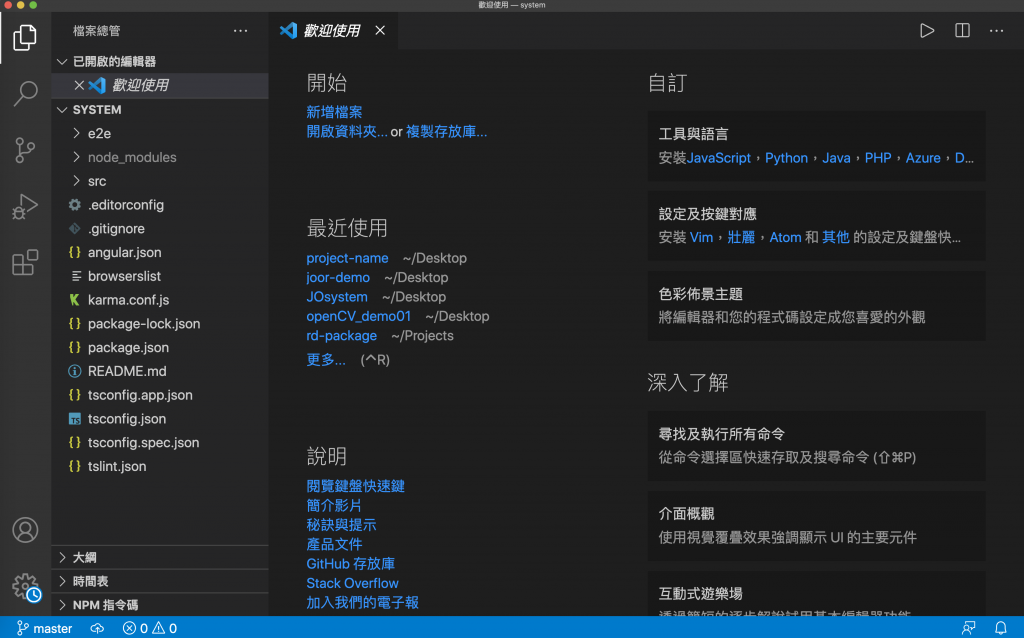
Task: Select the 歡迎使用 editor tab
Action: [x=333, y=31]
